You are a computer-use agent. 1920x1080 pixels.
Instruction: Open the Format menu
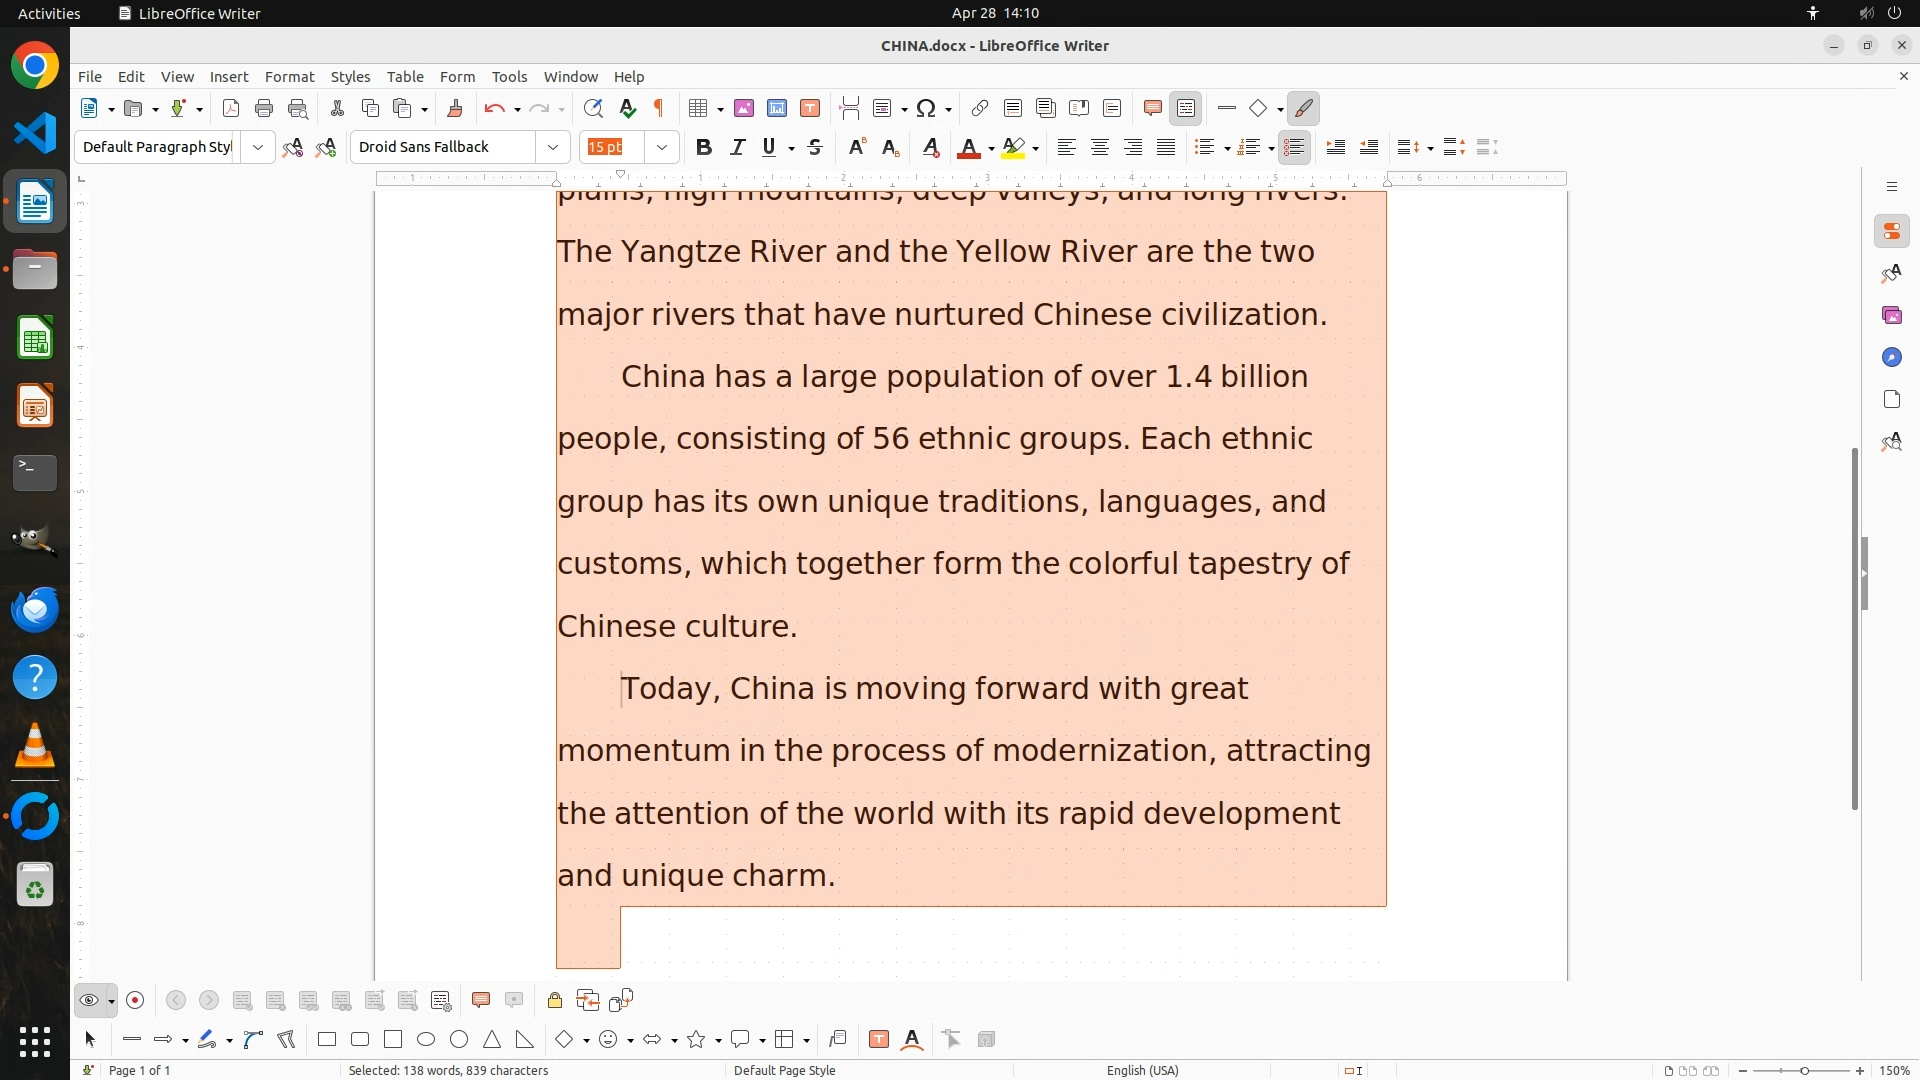point(289,76)
